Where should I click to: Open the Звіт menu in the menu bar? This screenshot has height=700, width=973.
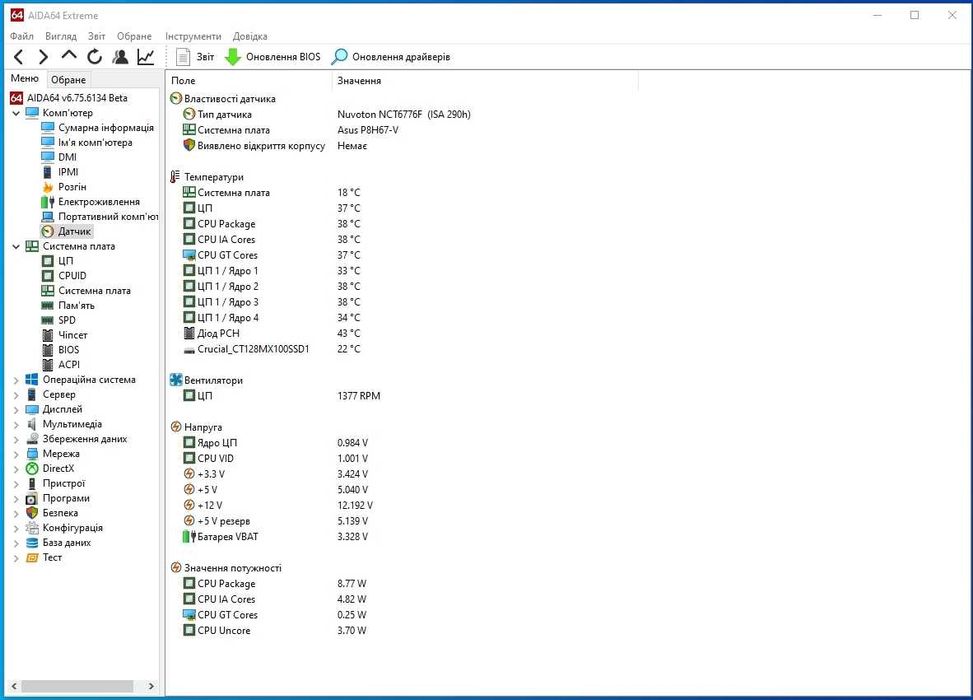96,36
